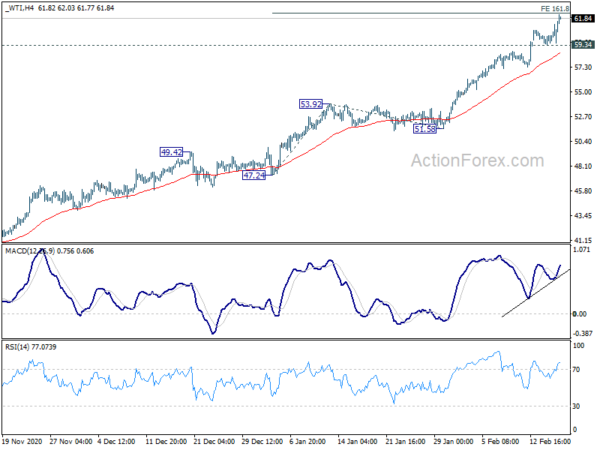The width and height of the screenshot is (600, 450).
Task: Click the FE 161.8 projection label
Action: [x=555, y=8]
